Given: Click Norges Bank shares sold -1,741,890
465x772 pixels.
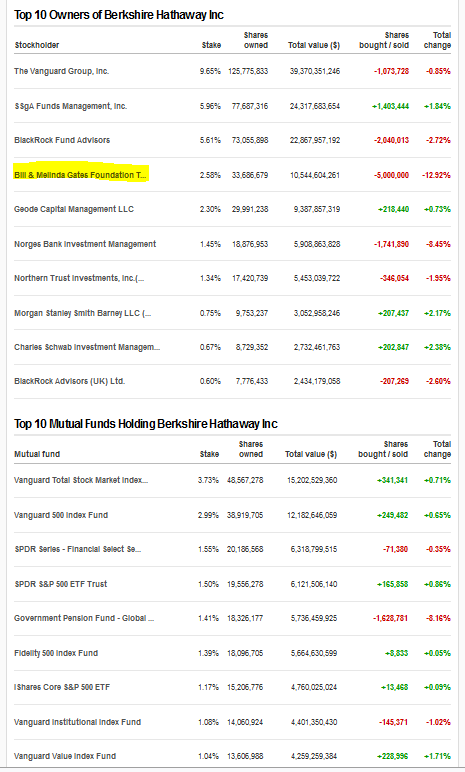Looking at the screenshot, I should click(392, 244).
